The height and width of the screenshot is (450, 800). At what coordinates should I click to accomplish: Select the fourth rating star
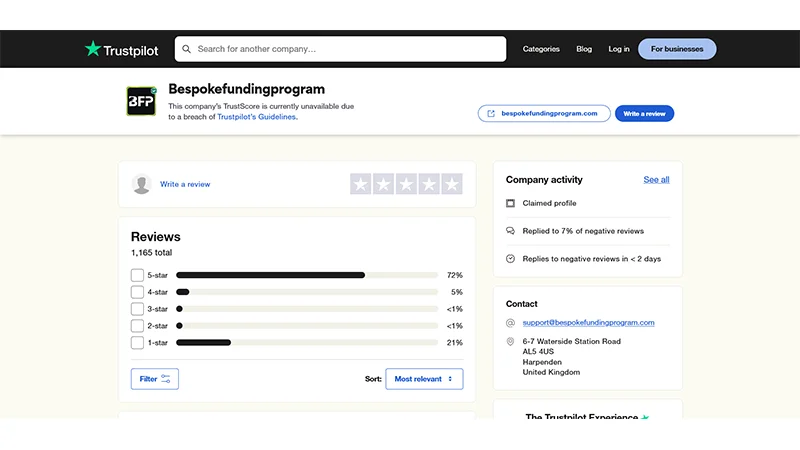(429, 184)
